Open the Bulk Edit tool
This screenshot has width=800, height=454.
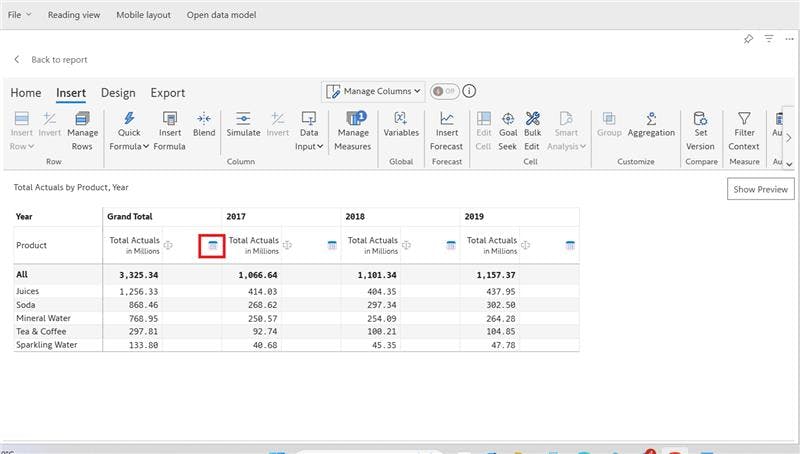[x=532, y=119]
